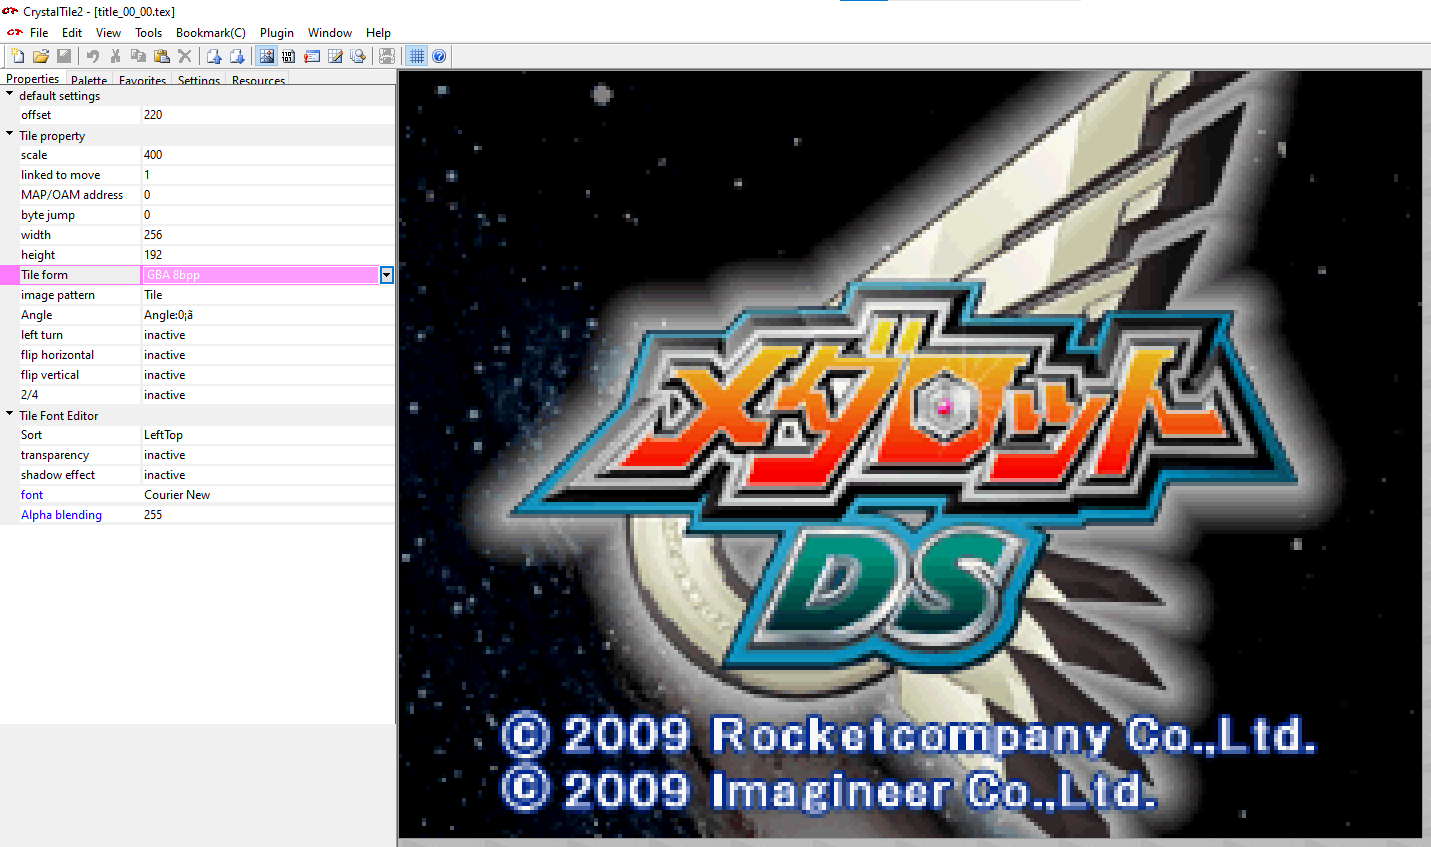1431x847 pixels.
Task: Switch to the Favorites tab
Action: (142, 80)
